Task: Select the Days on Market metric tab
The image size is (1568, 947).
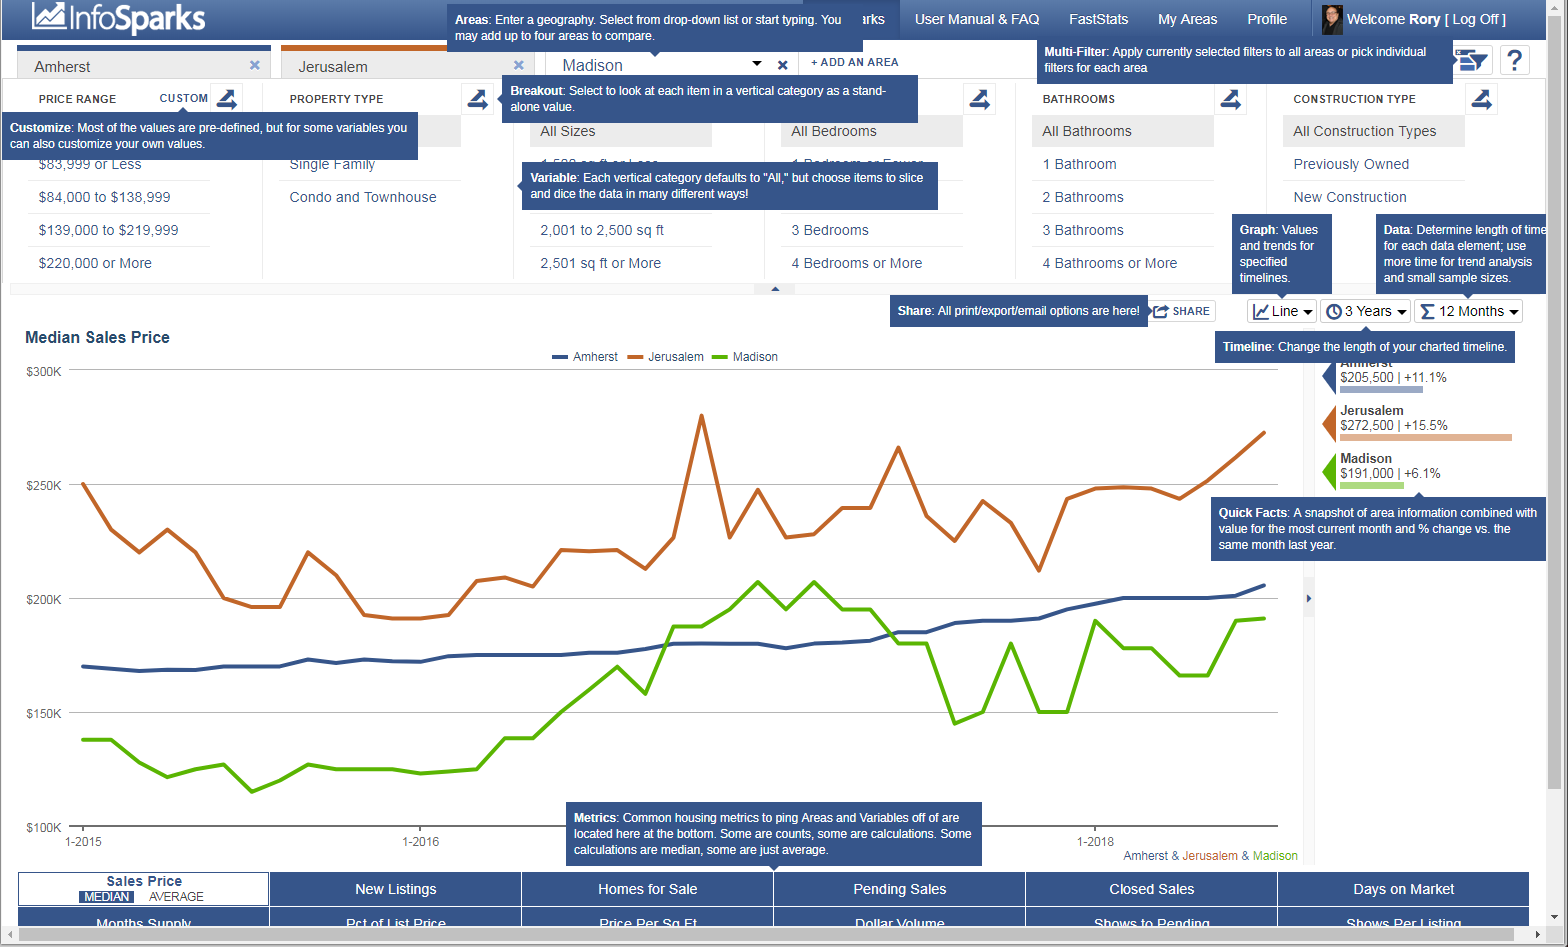Action: point(1403,889)
